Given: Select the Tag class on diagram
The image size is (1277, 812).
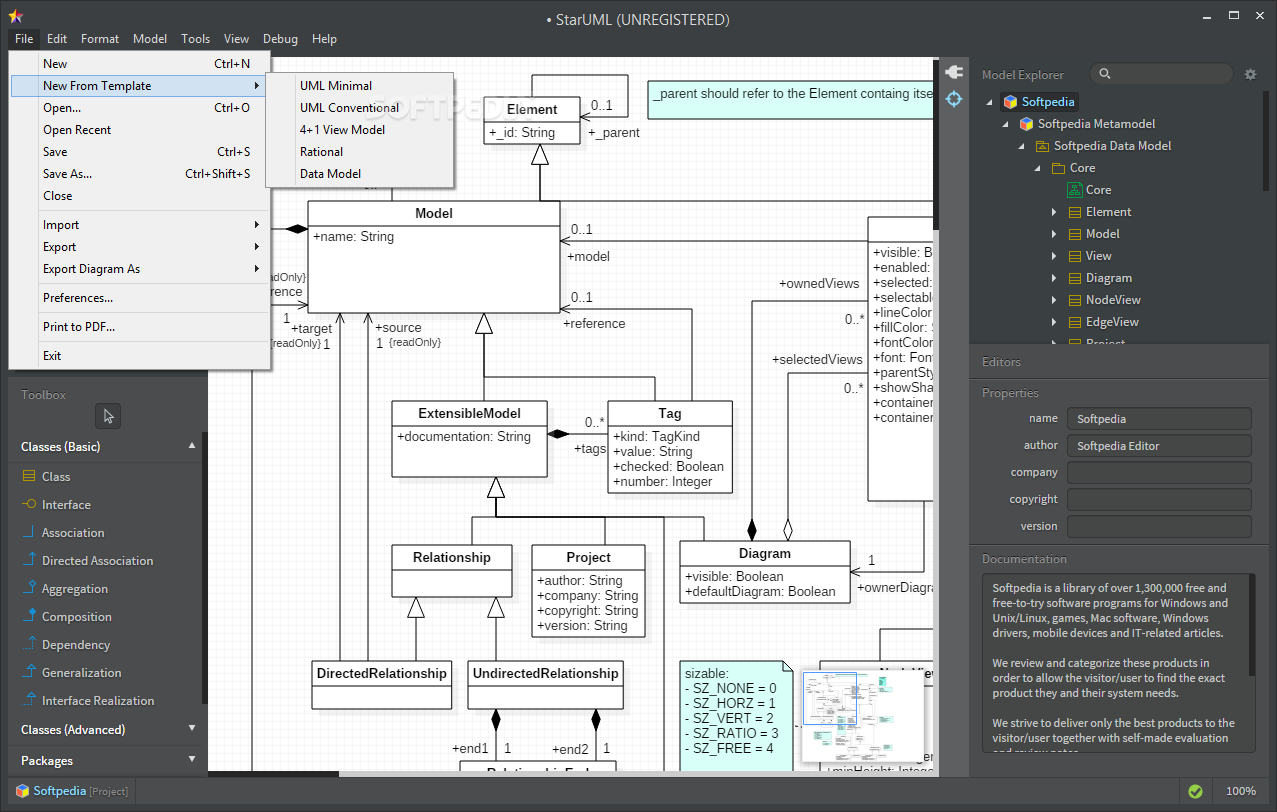Looking at the screenshot, I should pyautogui.click(x=670, y=446).
